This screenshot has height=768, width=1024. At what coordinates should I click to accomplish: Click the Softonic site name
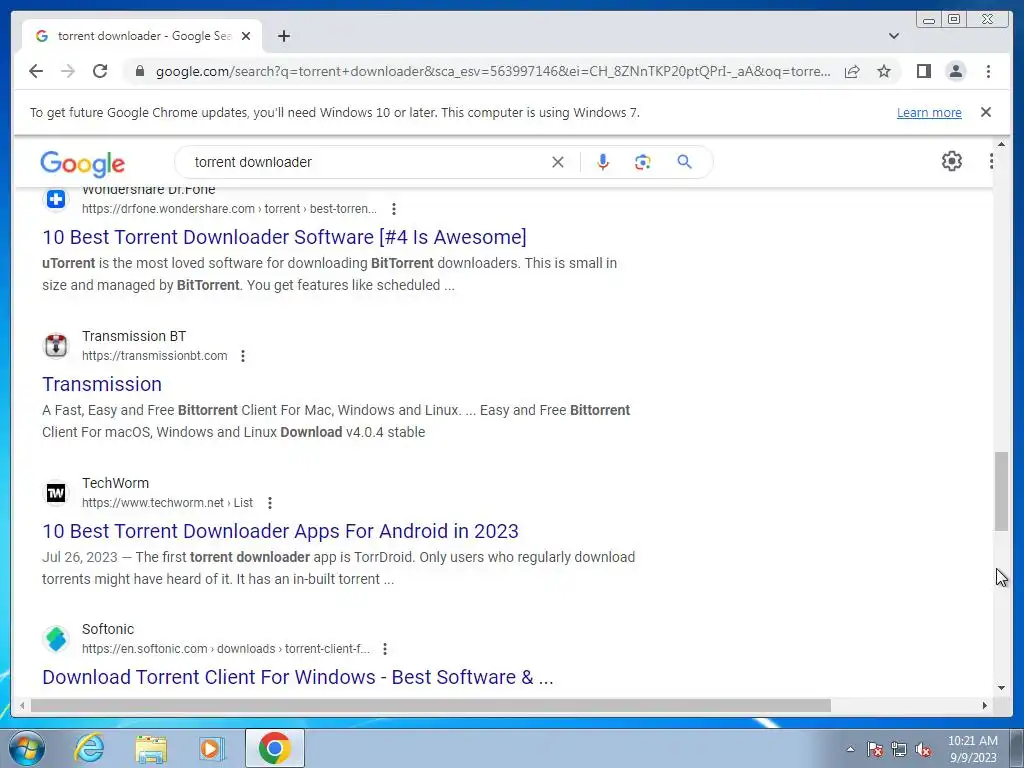(108, 630)
